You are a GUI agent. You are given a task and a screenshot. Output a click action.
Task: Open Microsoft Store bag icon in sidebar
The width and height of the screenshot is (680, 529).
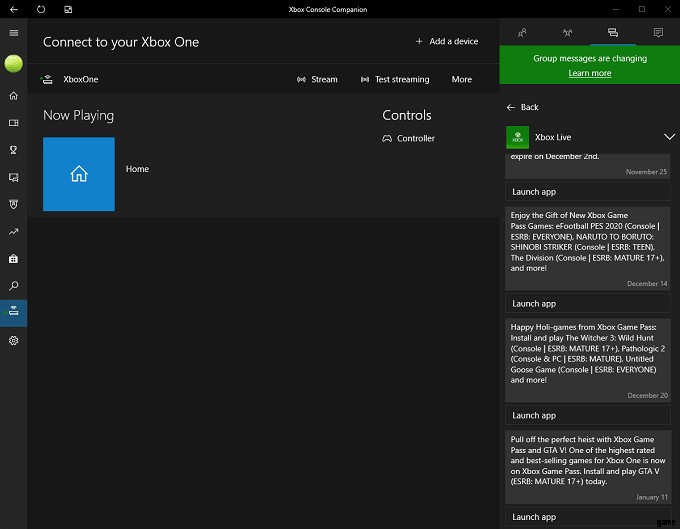coord(13,259)
